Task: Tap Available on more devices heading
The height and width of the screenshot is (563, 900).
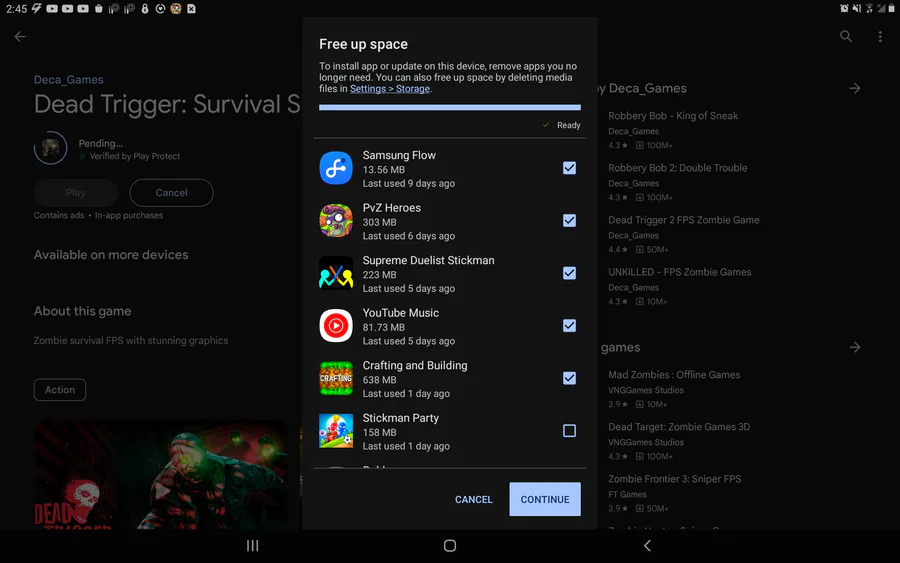Action: 111,255
